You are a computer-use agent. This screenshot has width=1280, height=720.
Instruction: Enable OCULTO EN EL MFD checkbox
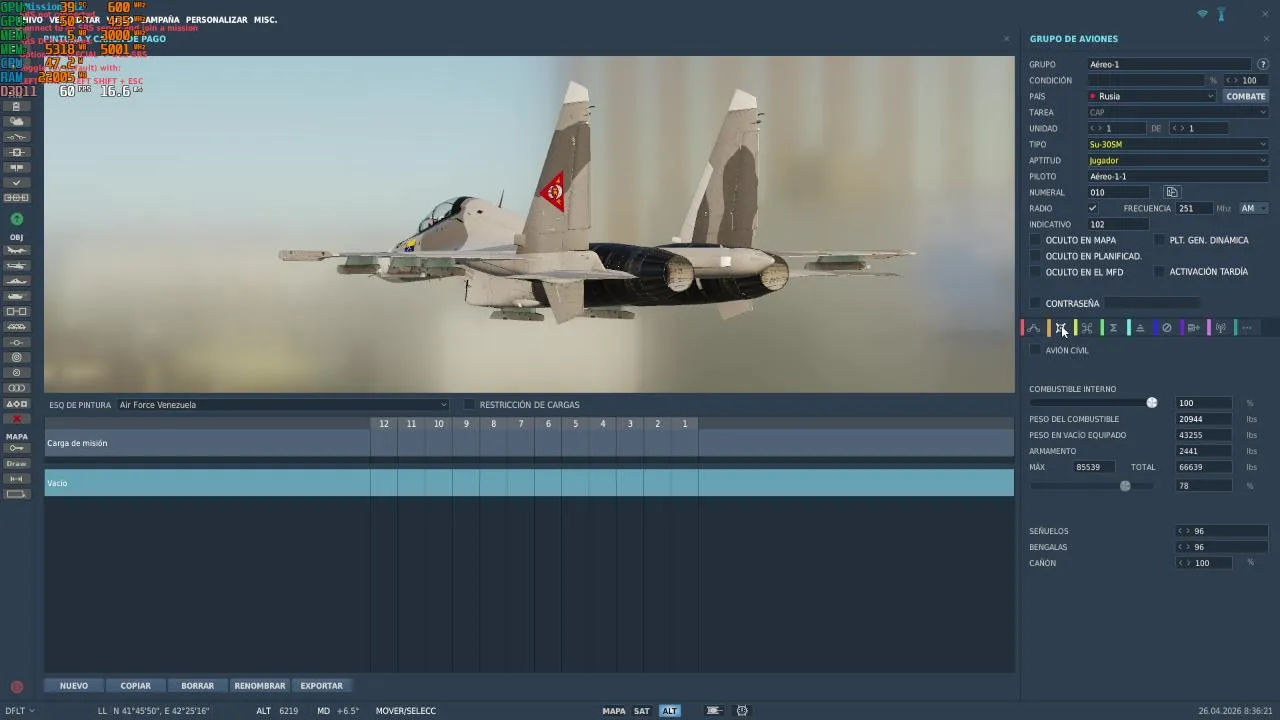tap(1036, 272)
